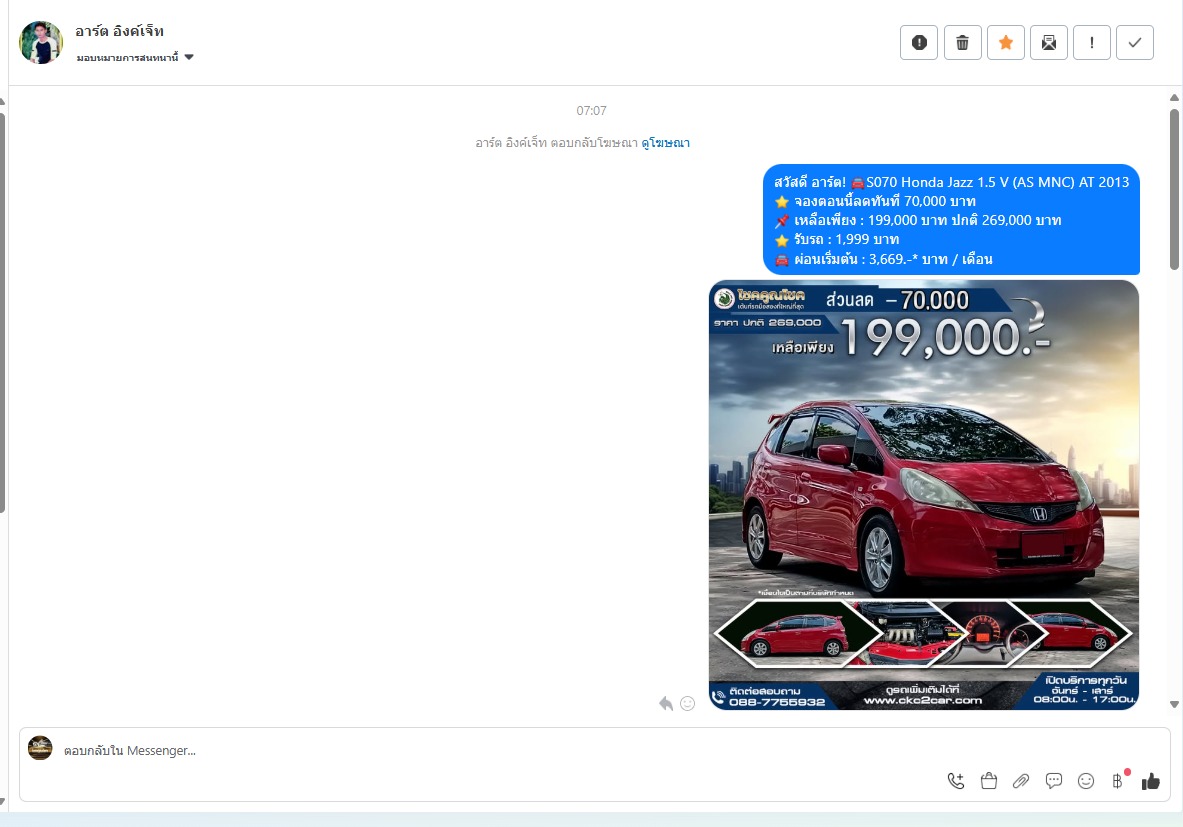Click the chat scrollbar up arrow
The image size is (1183, 827).
[x=1174, y=97]
